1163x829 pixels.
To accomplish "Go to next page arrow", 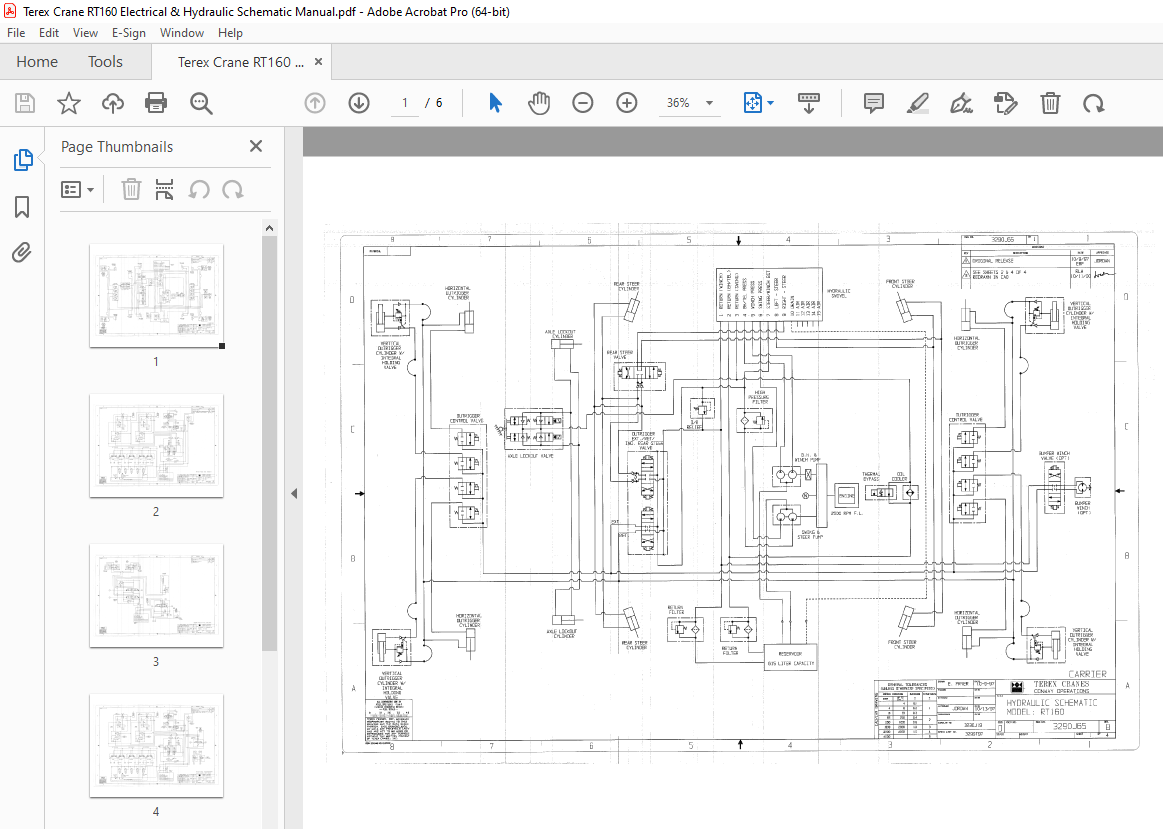I will (x=359, y=103).
